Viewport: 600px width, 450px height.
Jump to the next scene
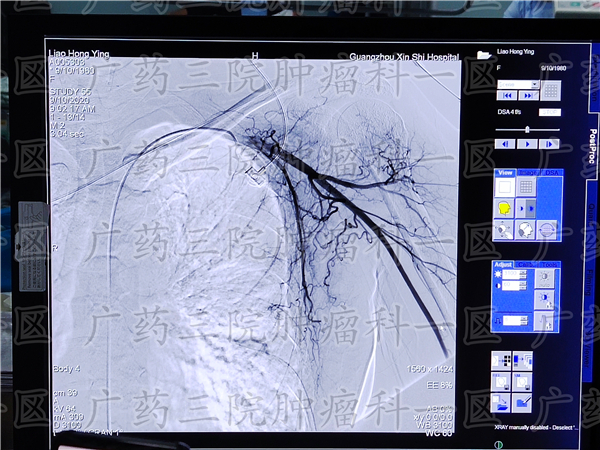[x=528, y=95]
